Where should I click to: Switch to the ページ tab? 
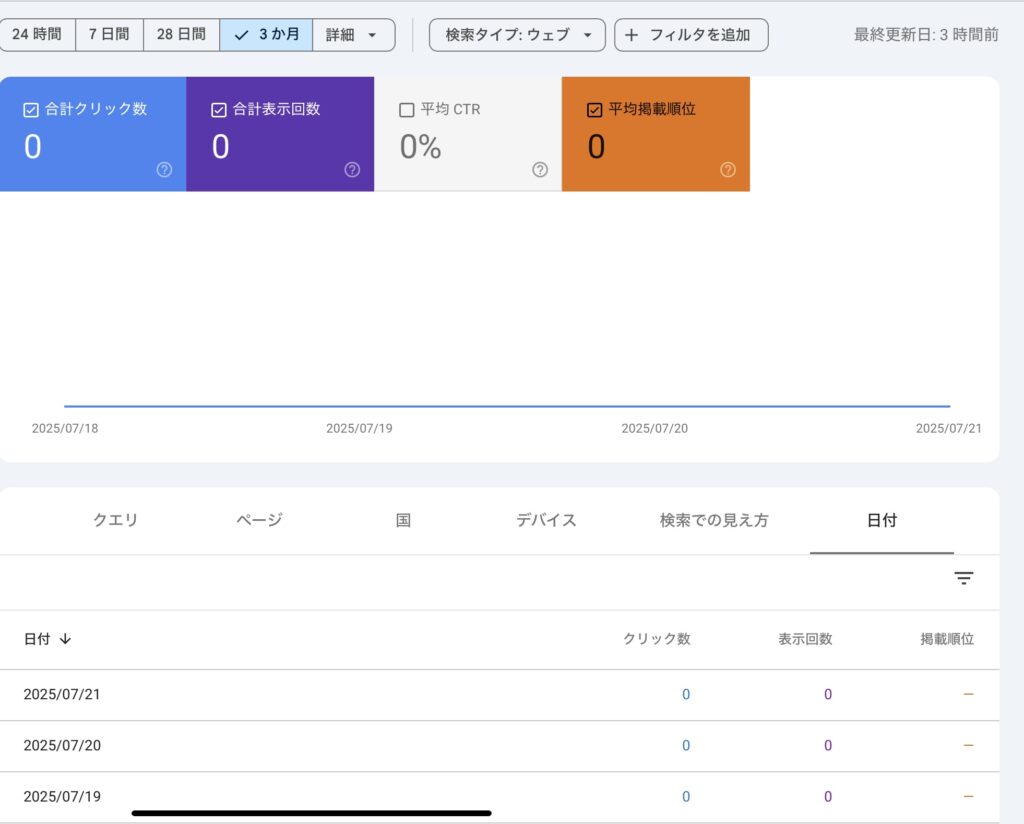259,520
